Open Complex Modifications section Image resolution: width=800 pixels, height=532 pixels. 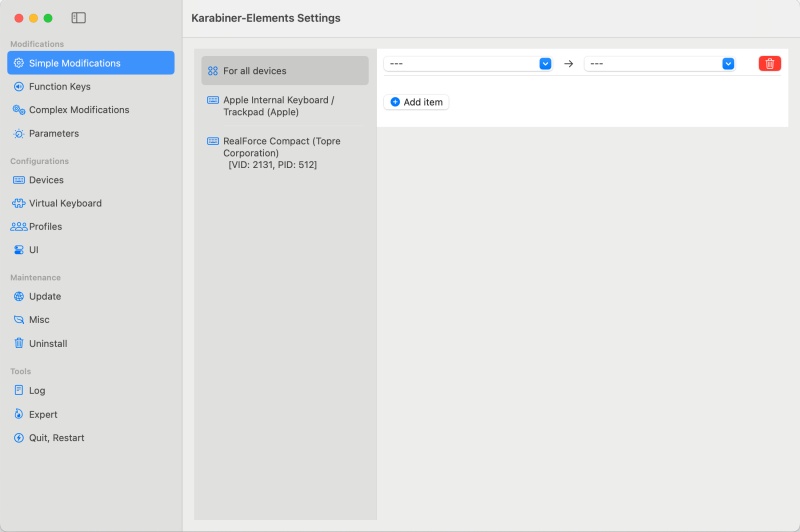coord(78,110)
